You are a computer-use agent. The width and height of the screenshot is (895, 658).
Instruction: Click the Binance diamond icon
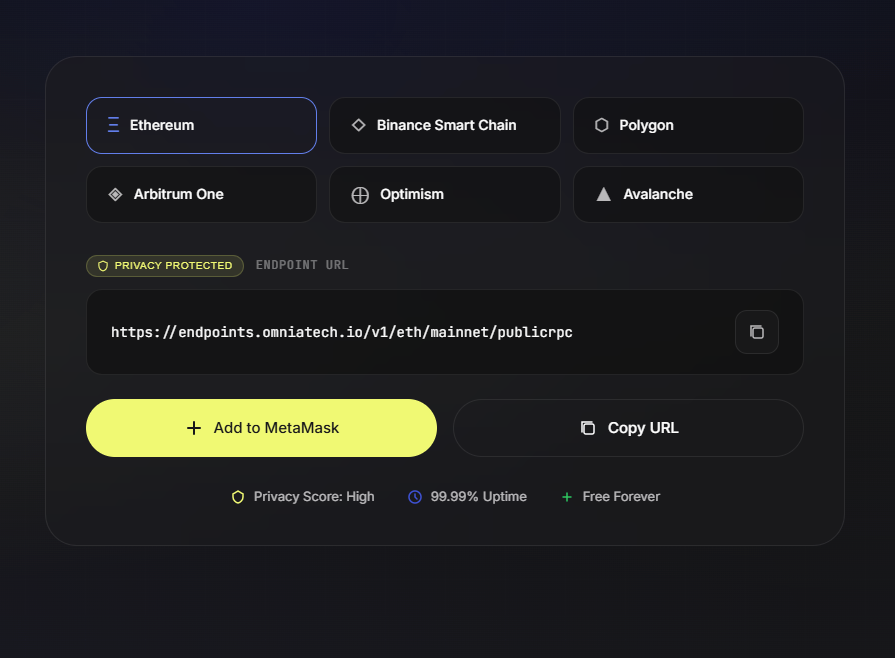pyautogui.click(x=358, y=125)
